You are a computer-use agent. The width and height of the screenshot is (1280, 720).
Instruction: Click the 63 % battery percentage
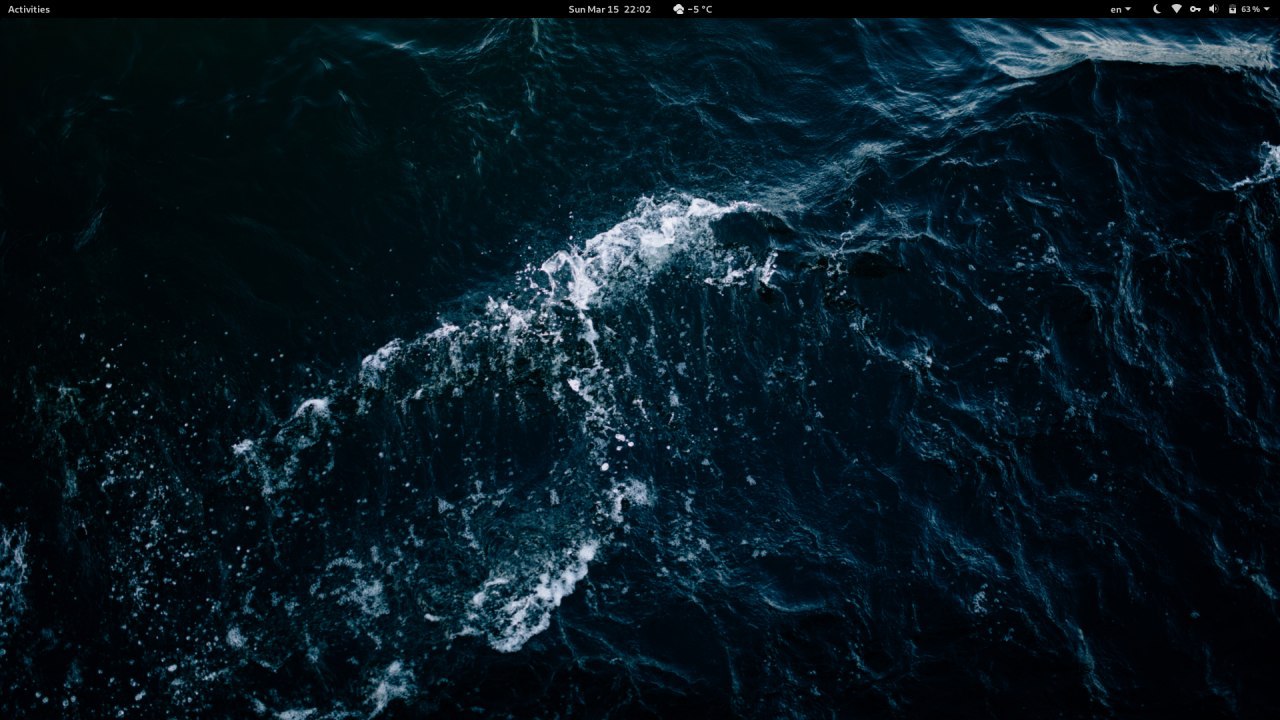click(x=1250, y=9)
